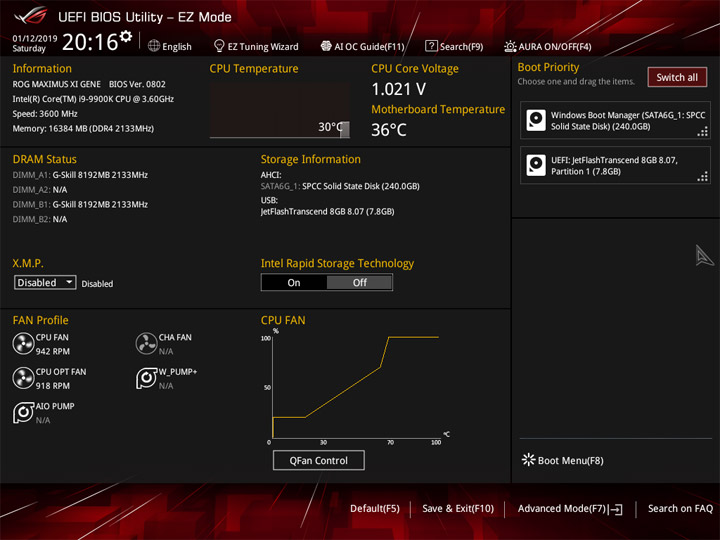The image size is (720, 540).
Task: Click the ROG logo icon
Action: pos(30,16)
